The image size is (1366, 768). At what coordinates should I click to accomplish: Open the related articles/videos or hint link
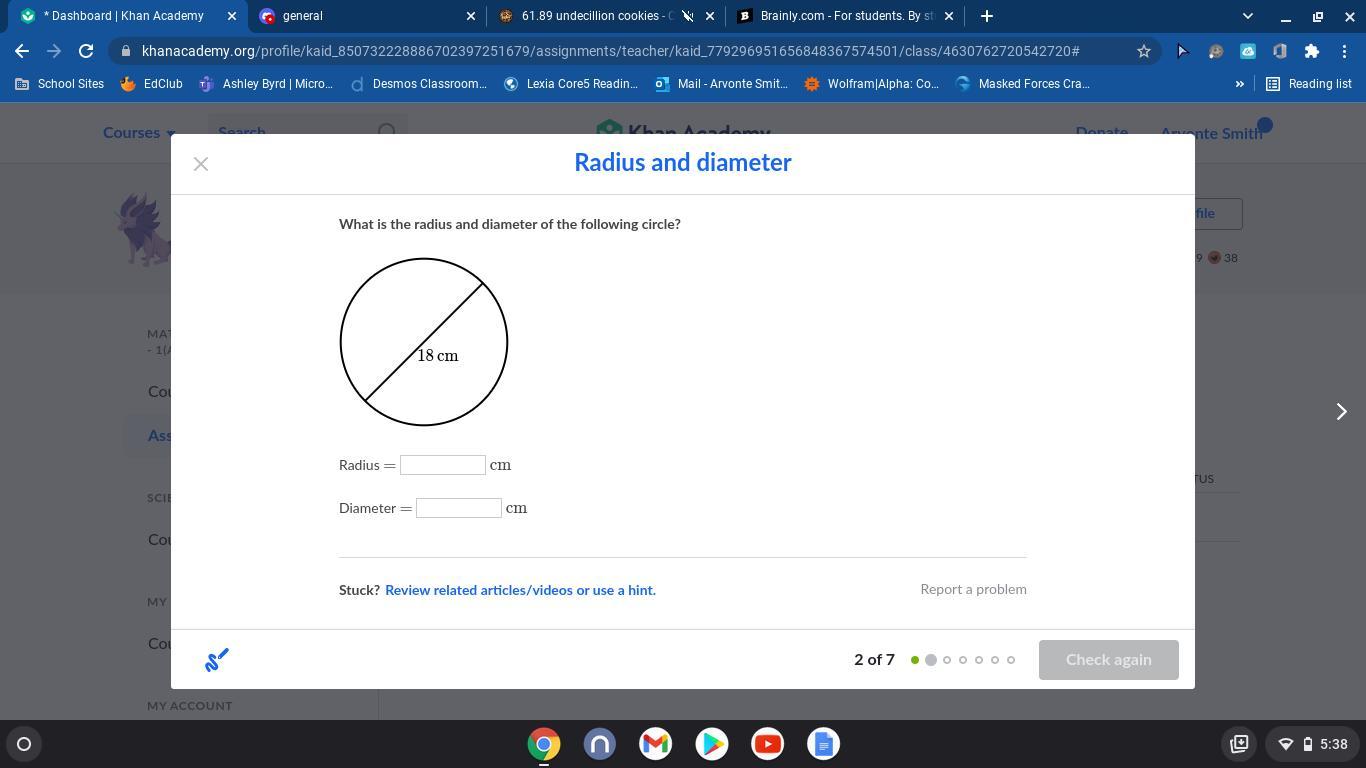(520, 590)
